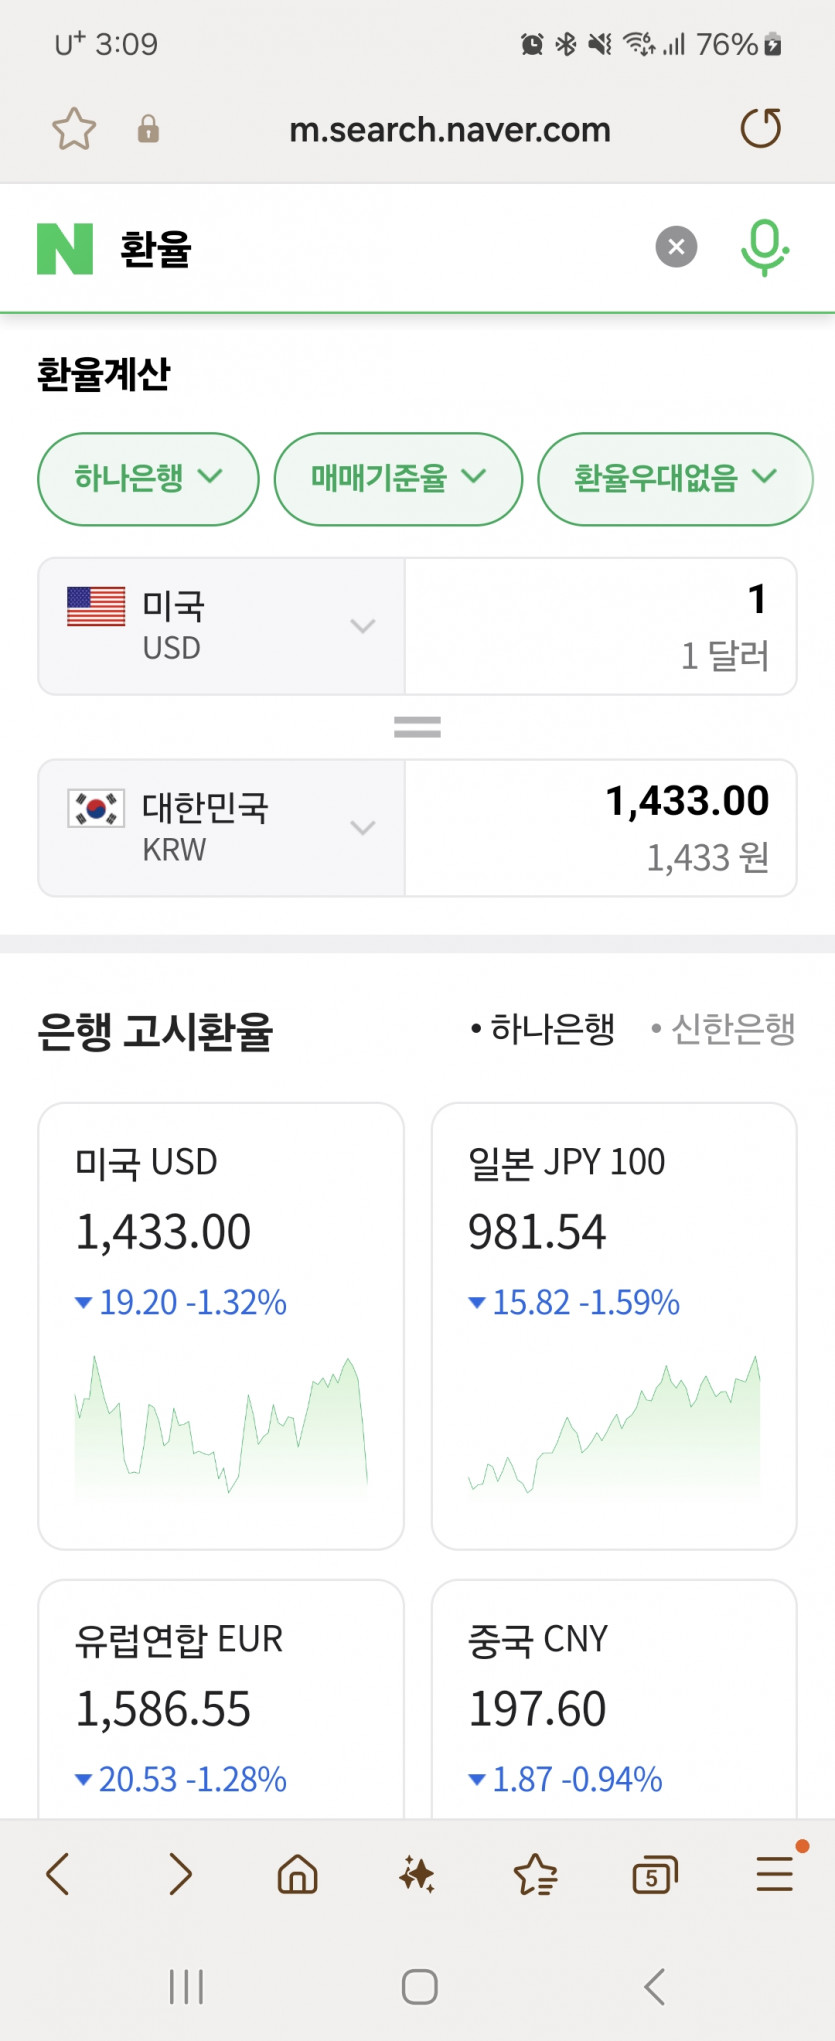835x2041 pixels.
Task: Clear the search text with X button
Action: (x=676, y=247)
